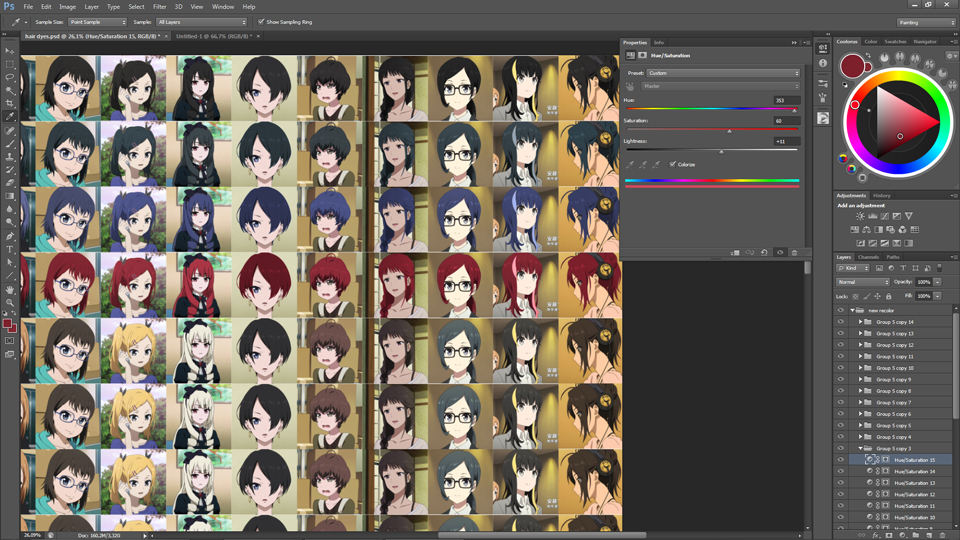Select the Hand tool
The image size is (960, 540).
click(x=10, y=290)
